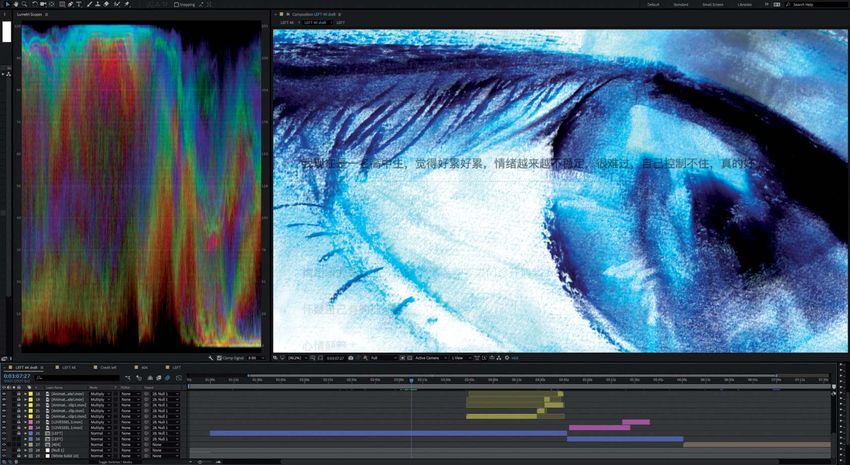The width and height of the screenshot is (850, 465).
Task: Select the Rectangle shape tool
Action: pyautogui.click(x=62, y=4)
